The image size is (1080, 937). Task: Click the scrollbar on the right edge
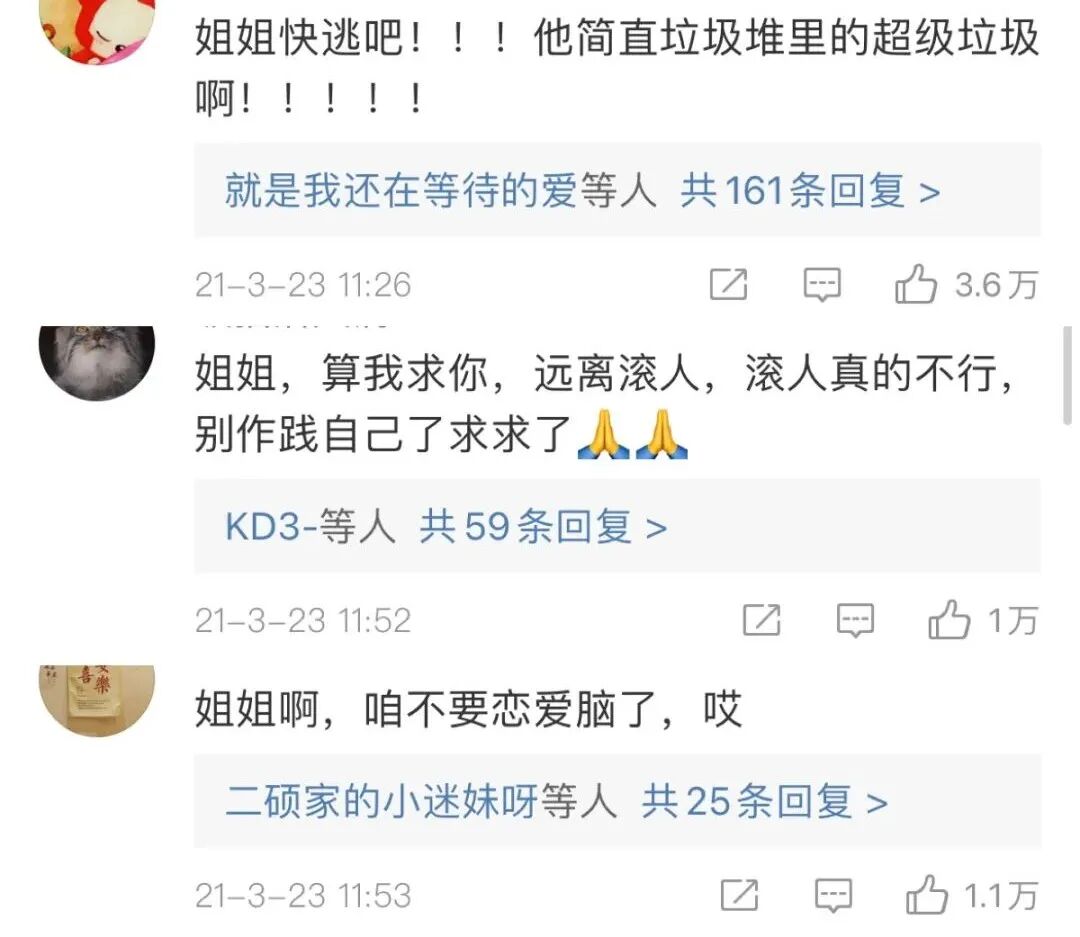pyautogui.click(x=1067, y=376)
